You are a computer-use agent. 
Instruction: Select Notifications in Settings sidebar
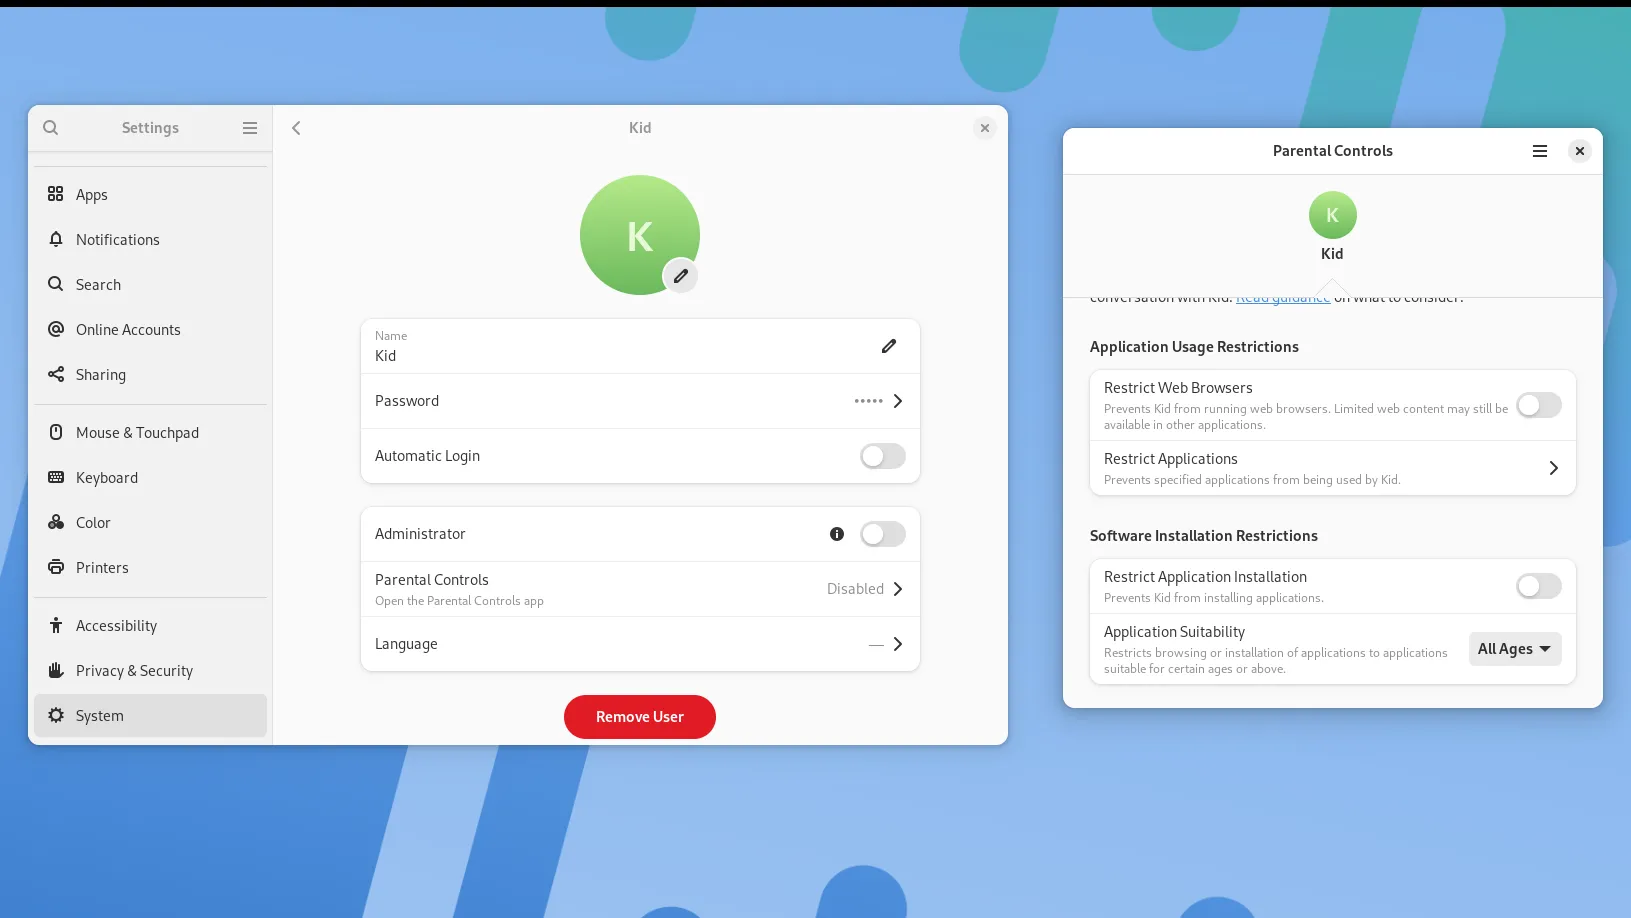coord(150,239)
